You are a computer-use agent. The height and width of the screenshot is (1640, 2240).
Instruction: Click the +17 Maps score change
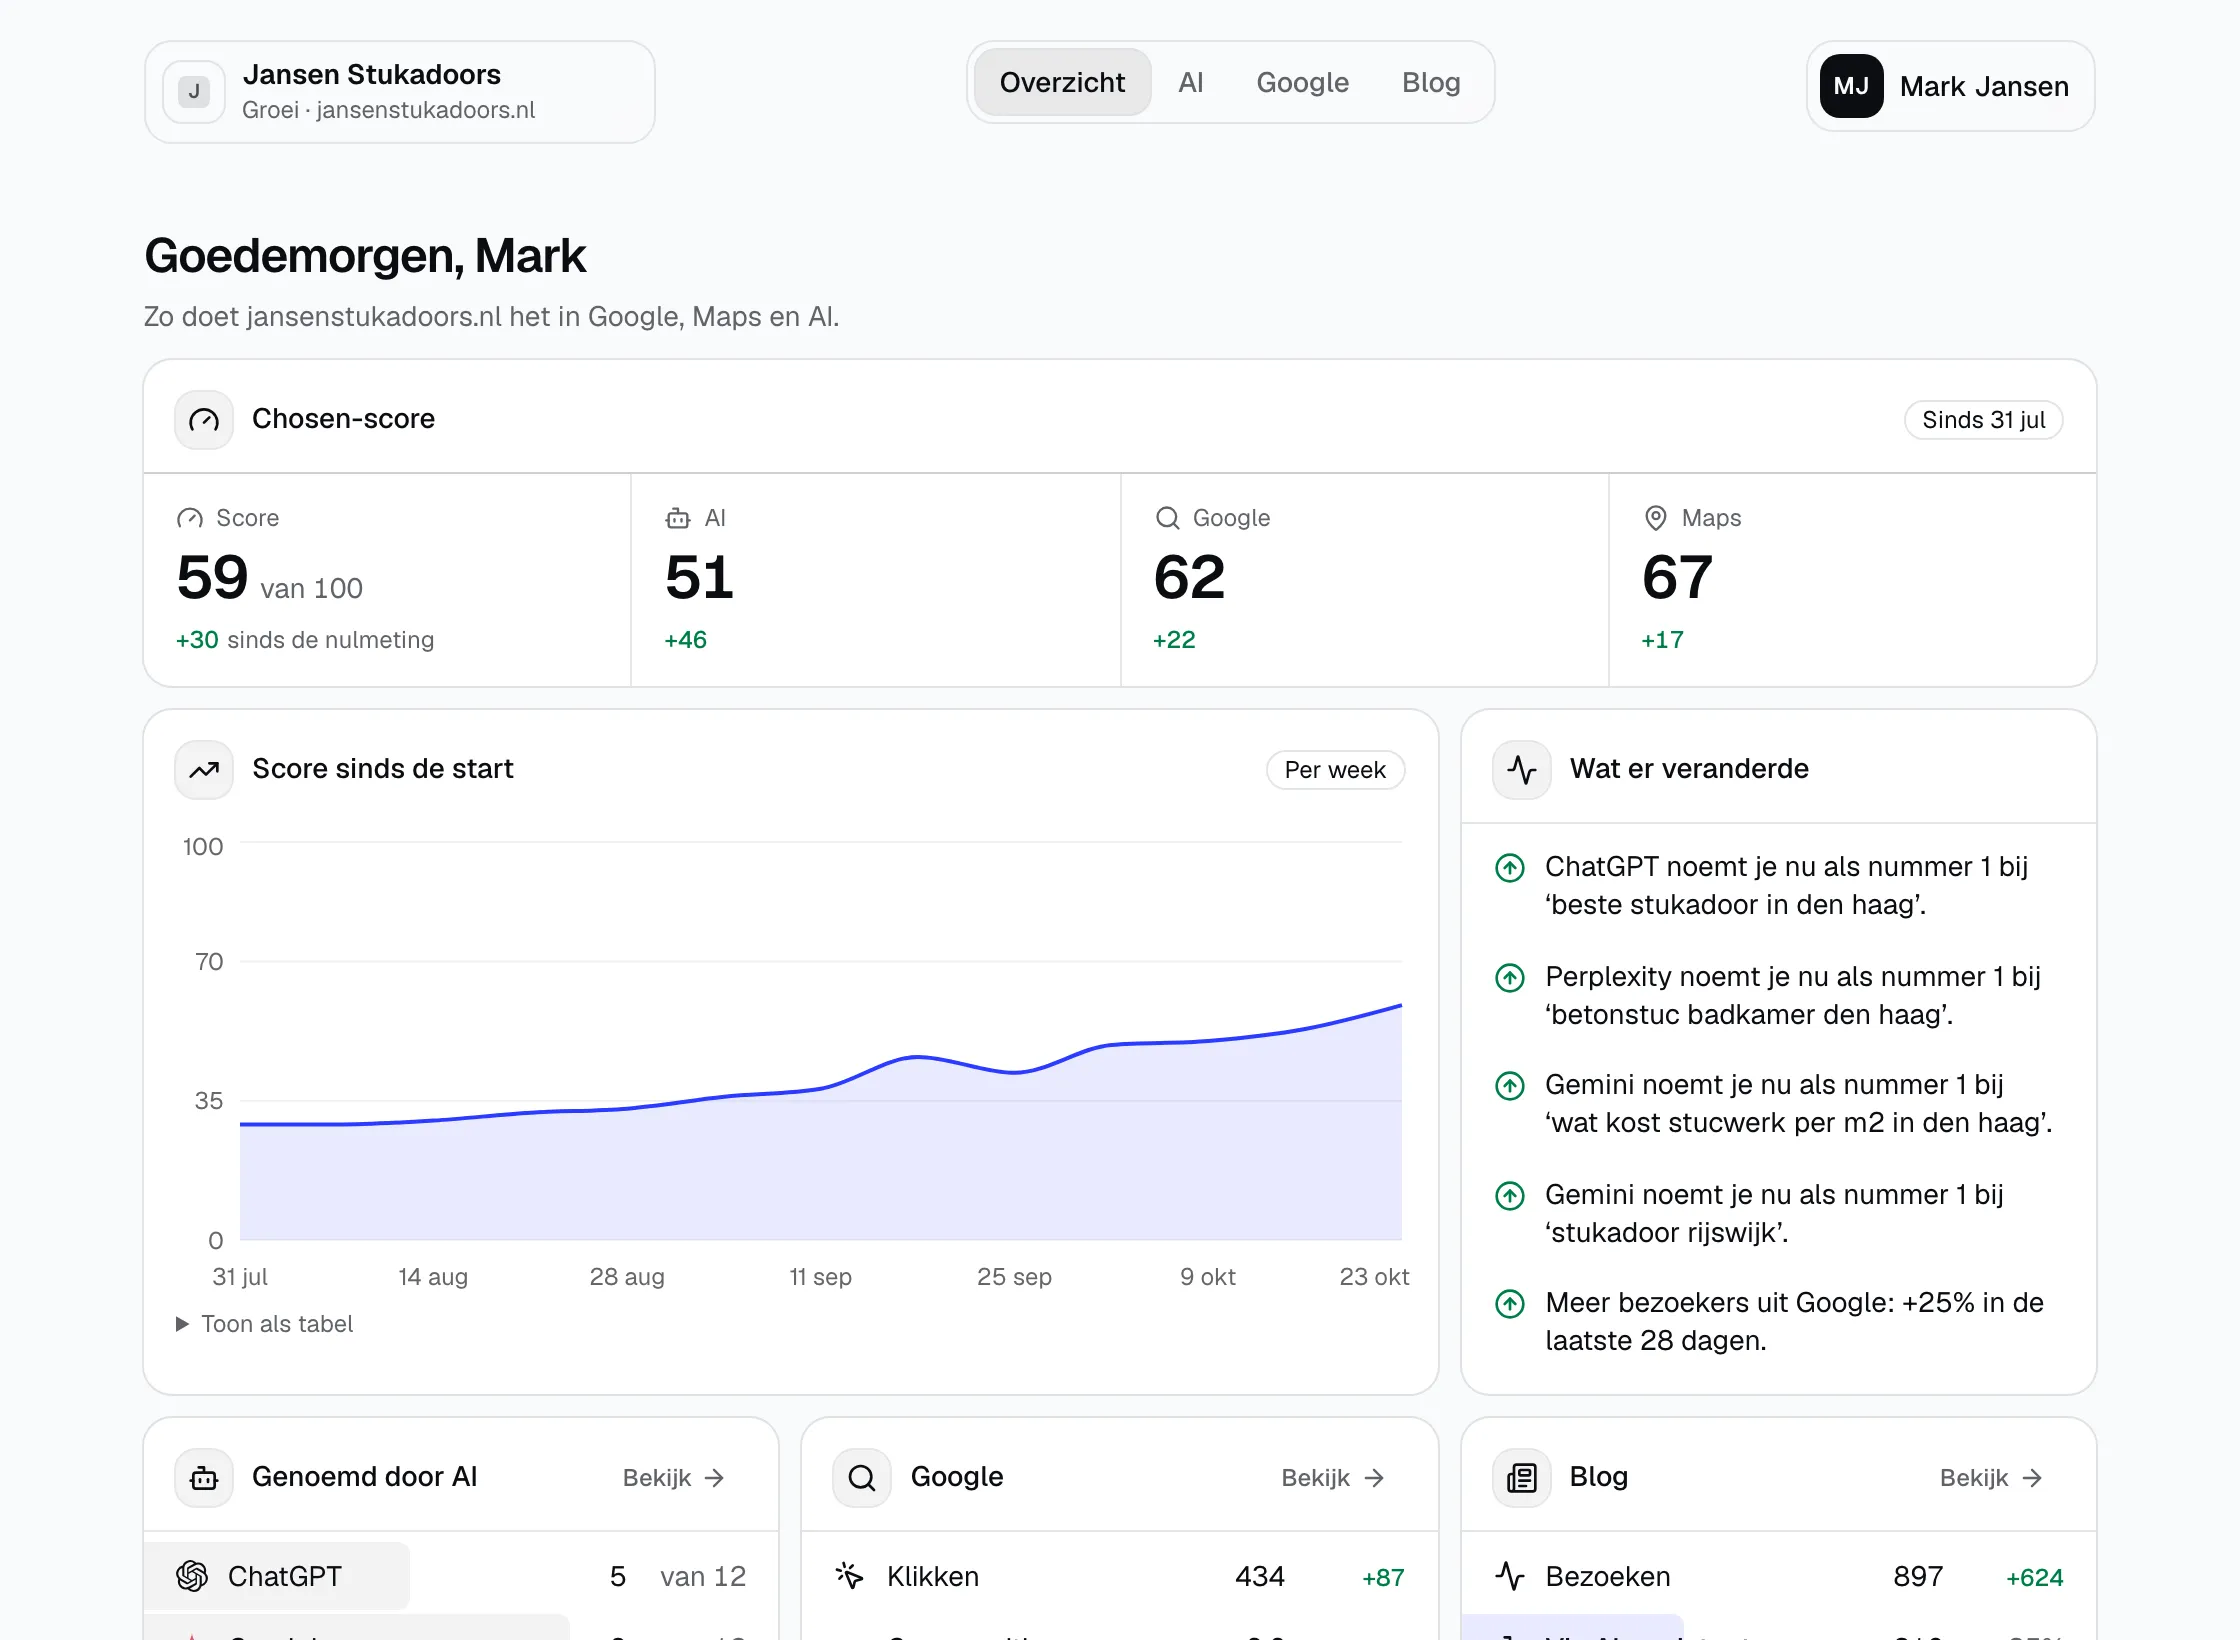point(1662,640)
